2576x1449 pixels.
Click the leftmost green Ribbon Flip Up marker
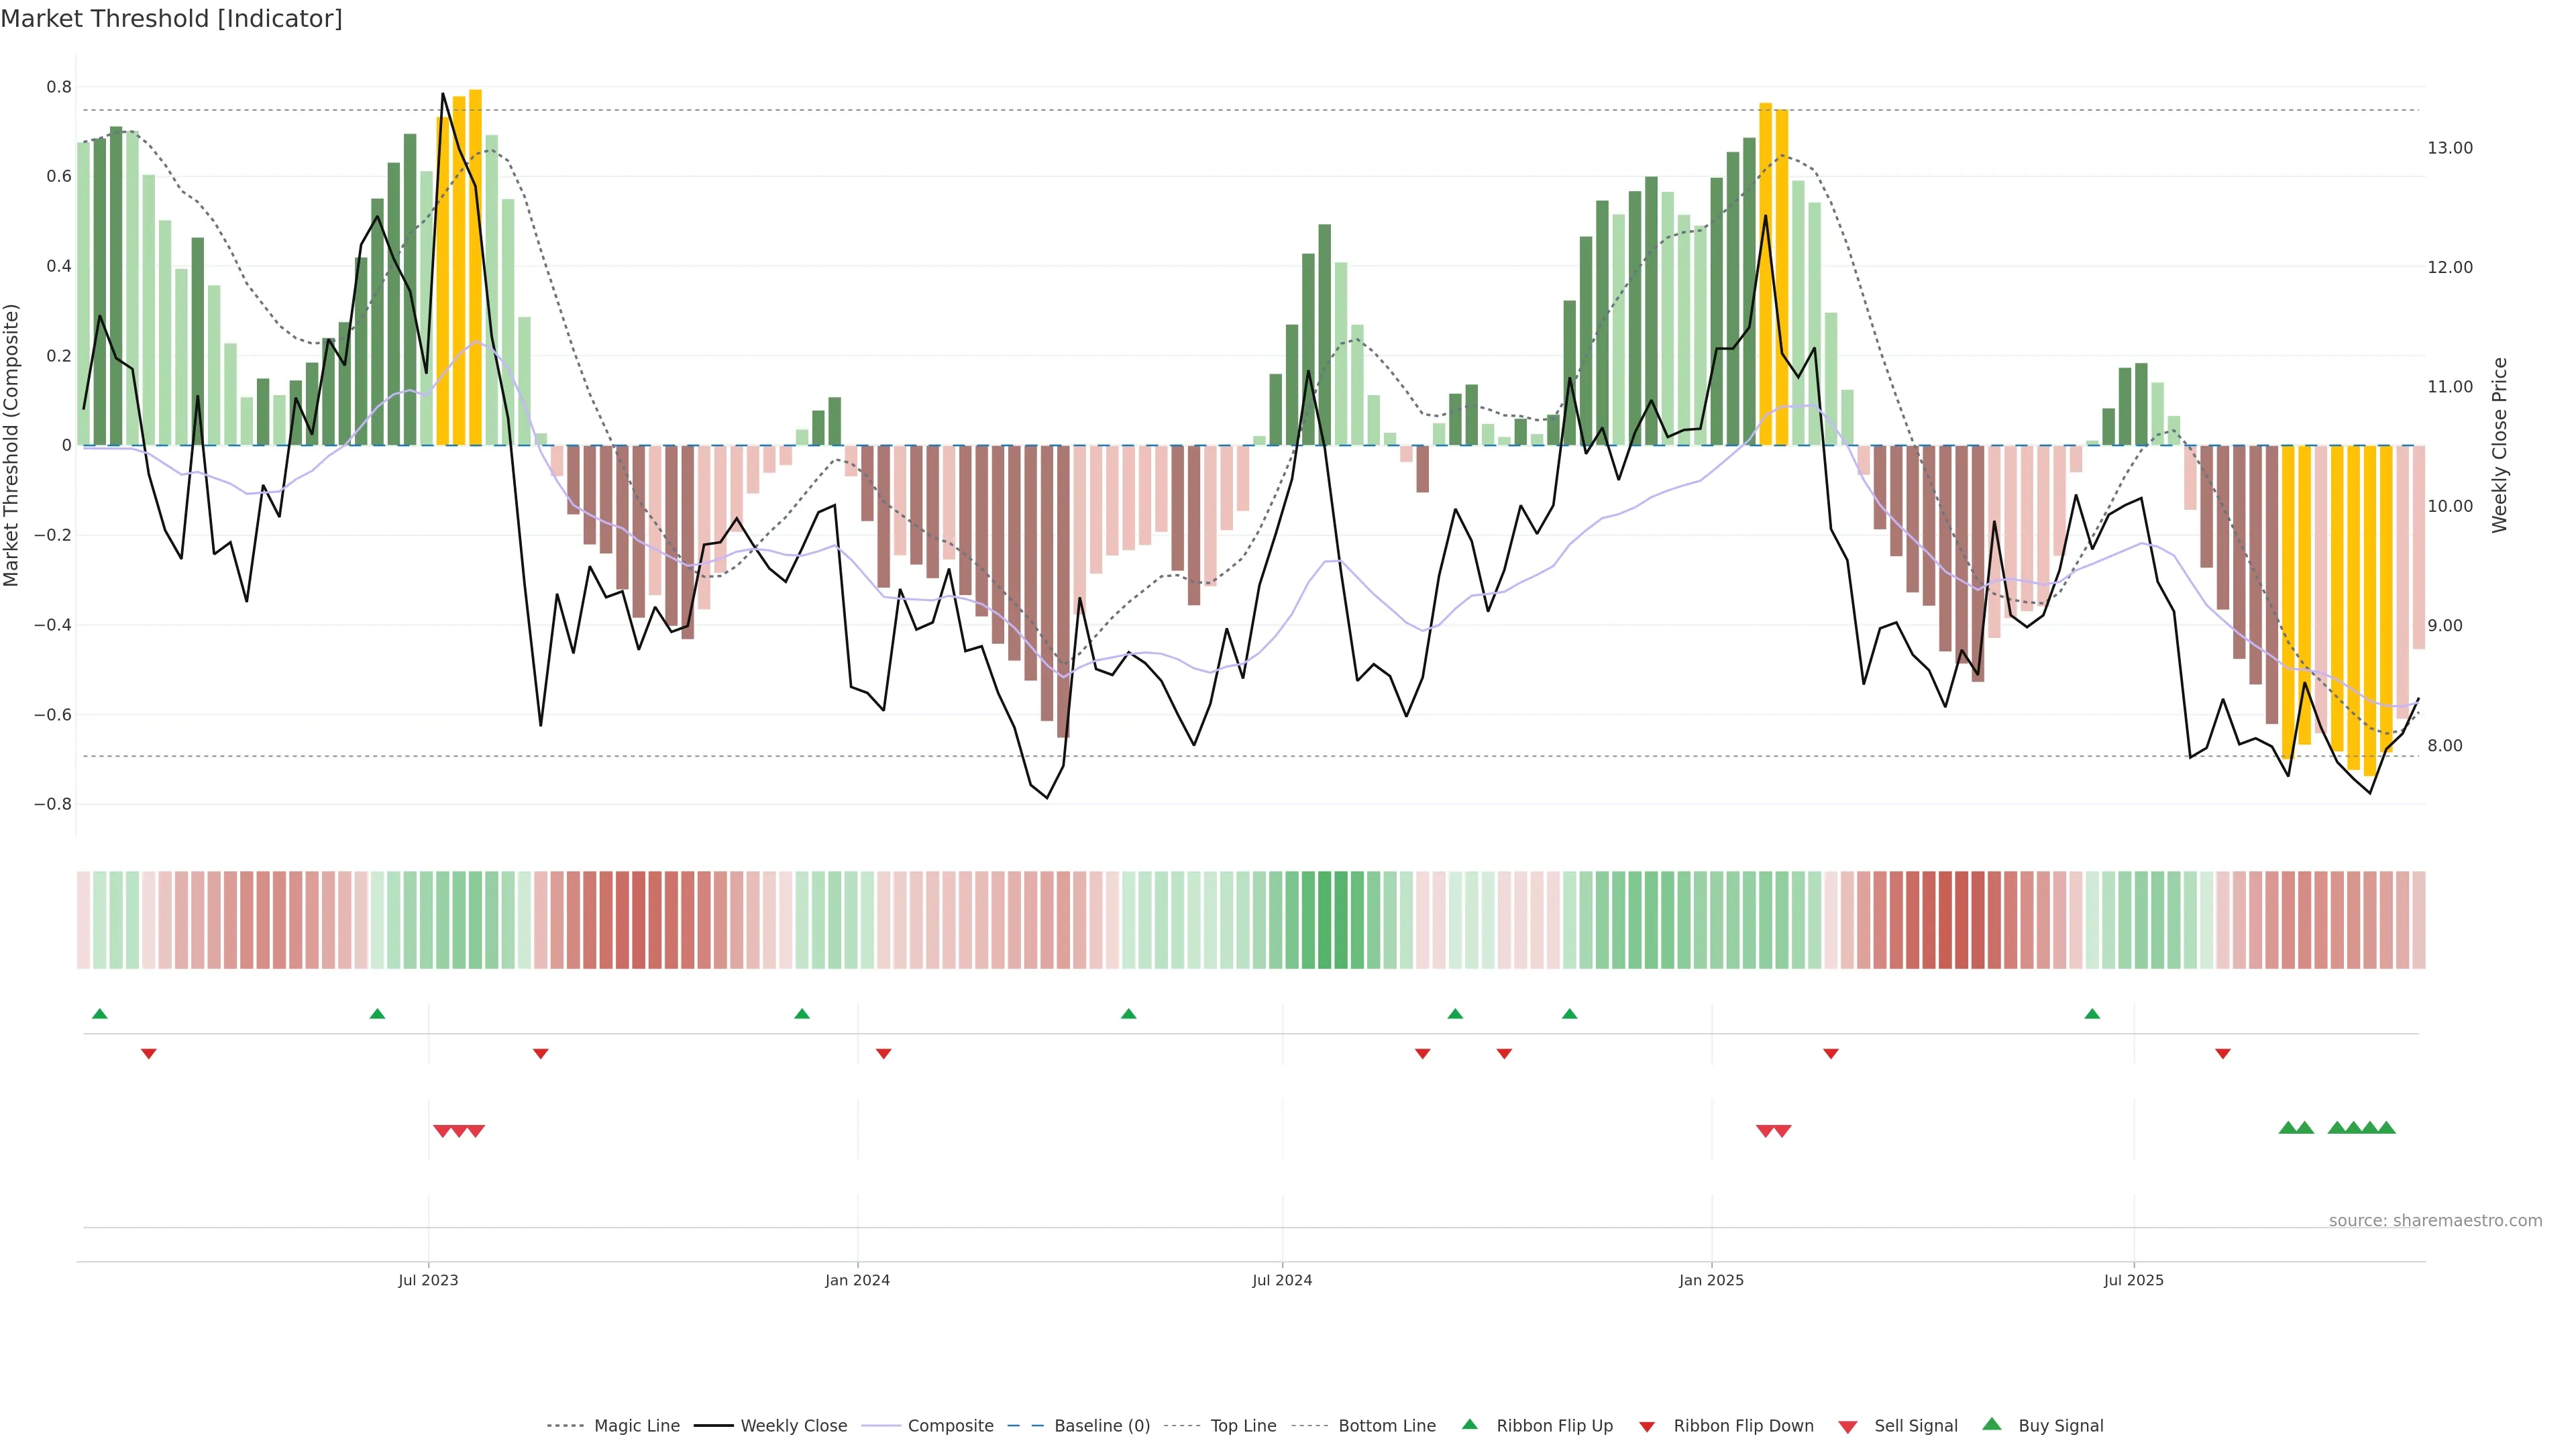[99, 1014]
